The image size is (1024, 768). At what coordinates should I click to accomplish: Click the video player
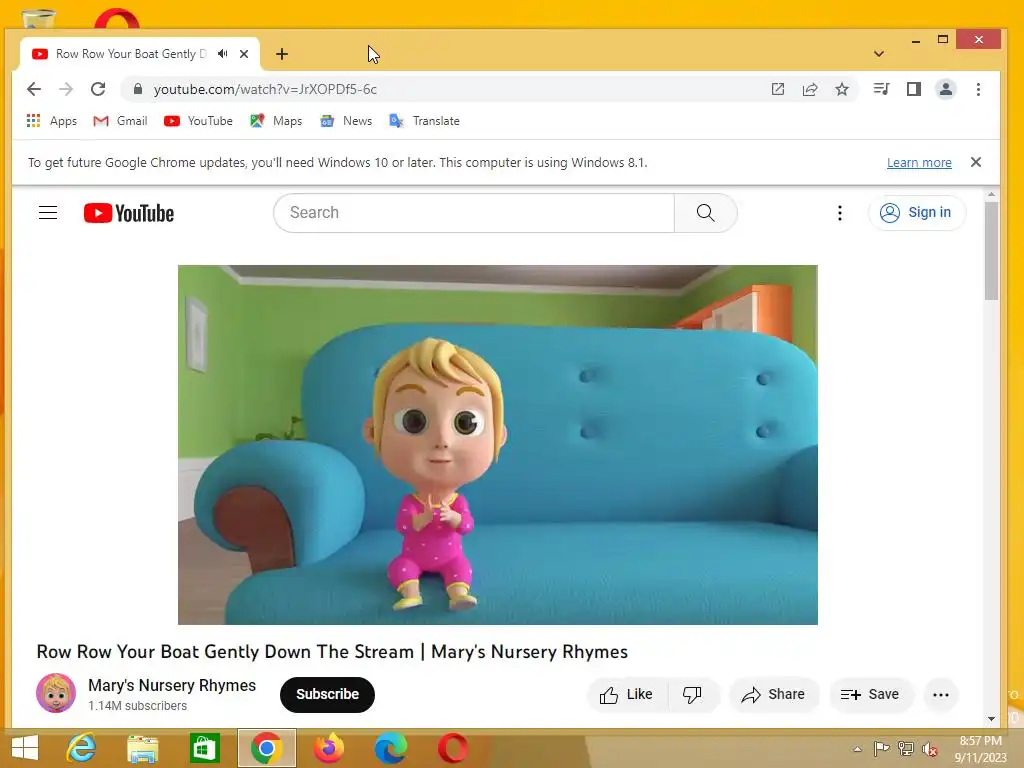(498, 445)
